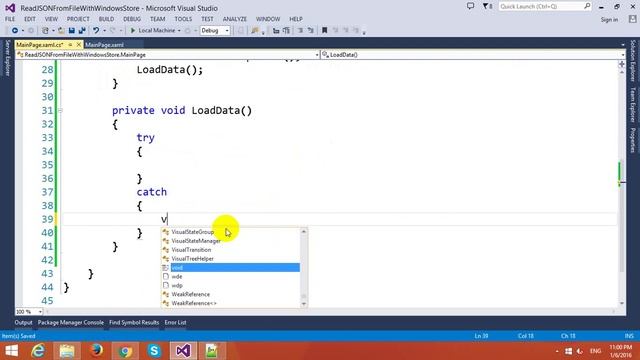Viewport: 640px width, 360px height.
Task: Open Skype from the taskbar
Action: pos(154,351)
